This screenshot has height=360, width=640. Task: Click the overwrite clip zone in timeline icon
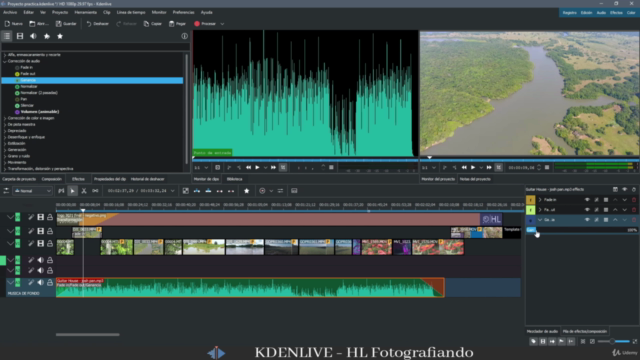208,191
